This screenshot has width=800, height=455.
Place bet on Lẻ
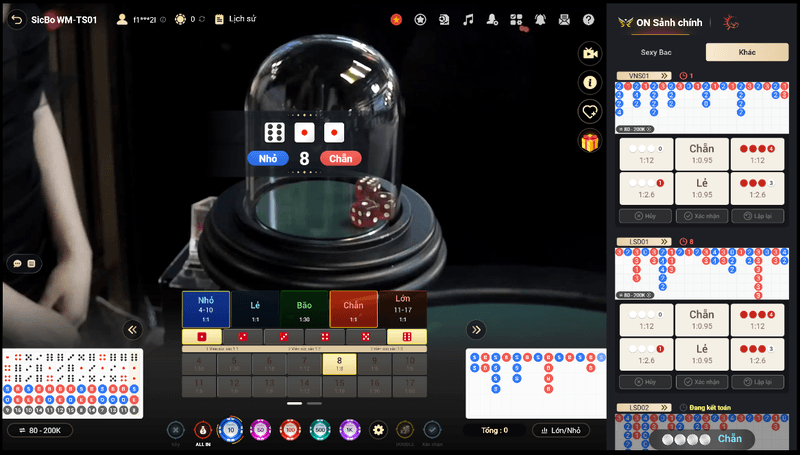(x=255, y=309)
